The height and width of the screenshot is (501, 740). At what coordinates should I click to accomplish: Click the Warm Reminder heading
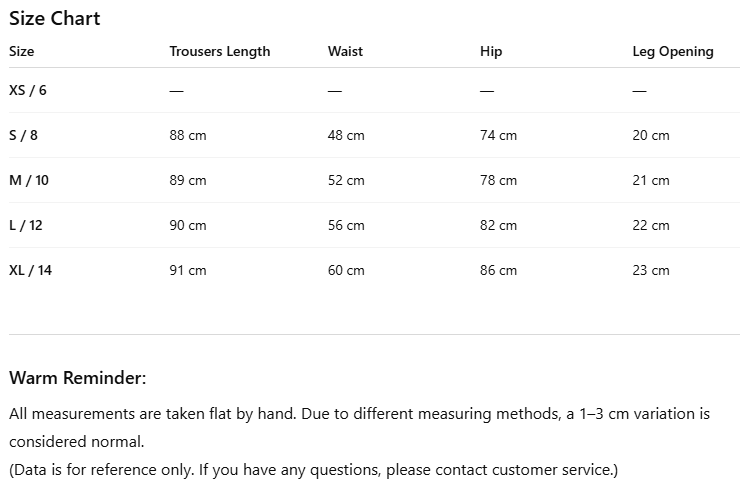[x=78, y=378]
